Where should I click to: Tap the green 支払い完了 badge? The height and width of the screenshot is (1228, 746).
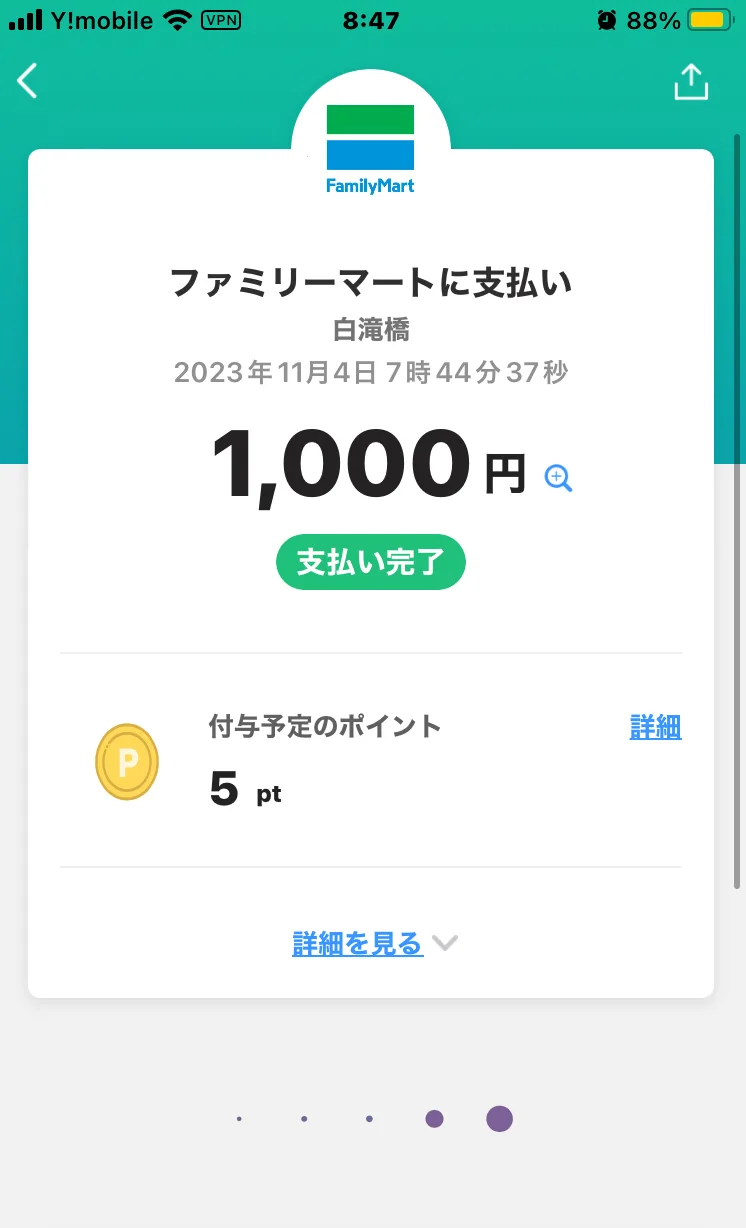(371, 562)
